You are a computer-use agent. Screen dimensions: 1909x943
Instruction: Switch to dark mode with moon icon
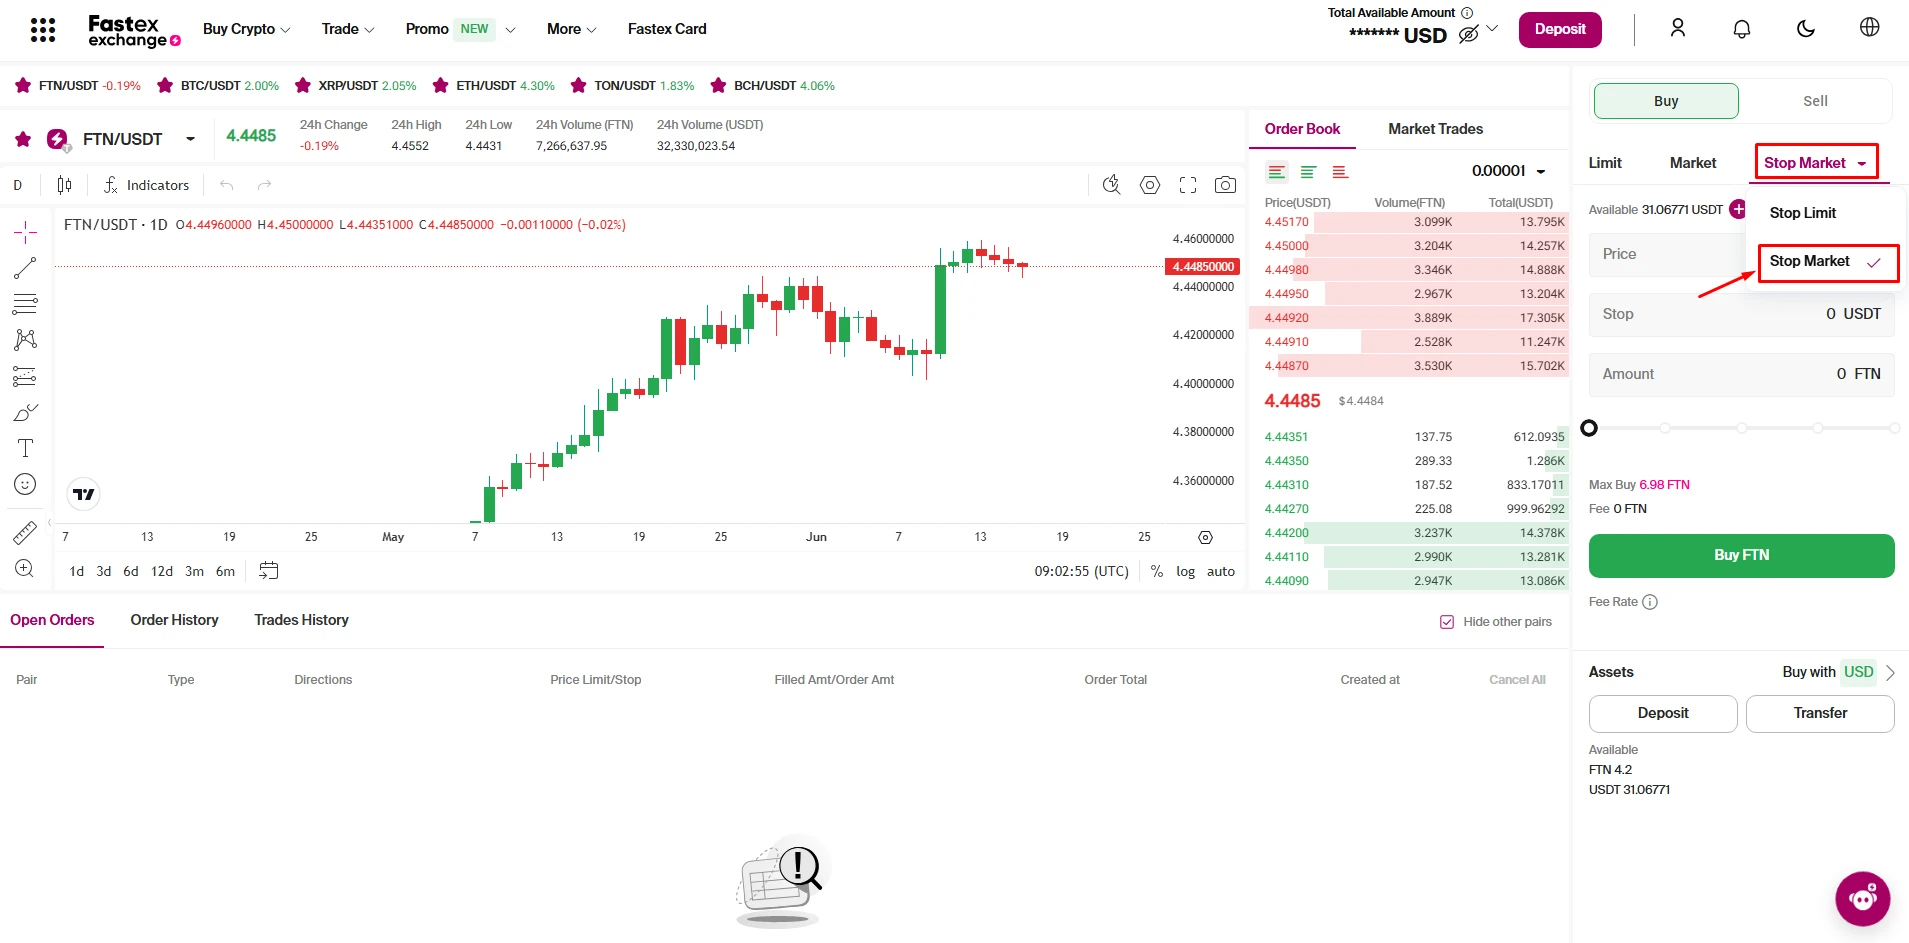click(1805, 29)
